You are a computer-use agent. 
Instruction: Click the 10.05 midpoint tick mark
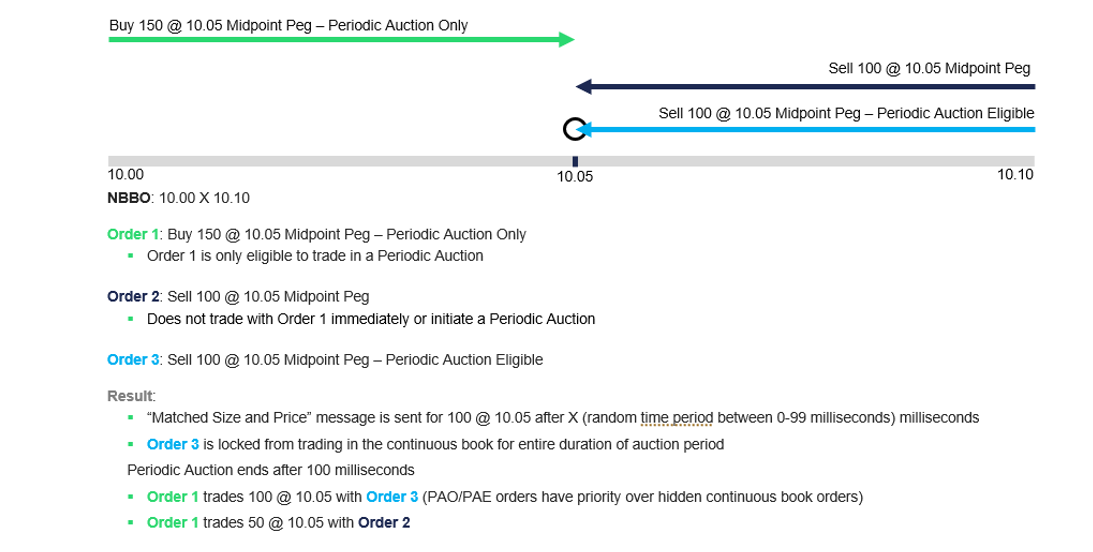[x=575, y=162]
